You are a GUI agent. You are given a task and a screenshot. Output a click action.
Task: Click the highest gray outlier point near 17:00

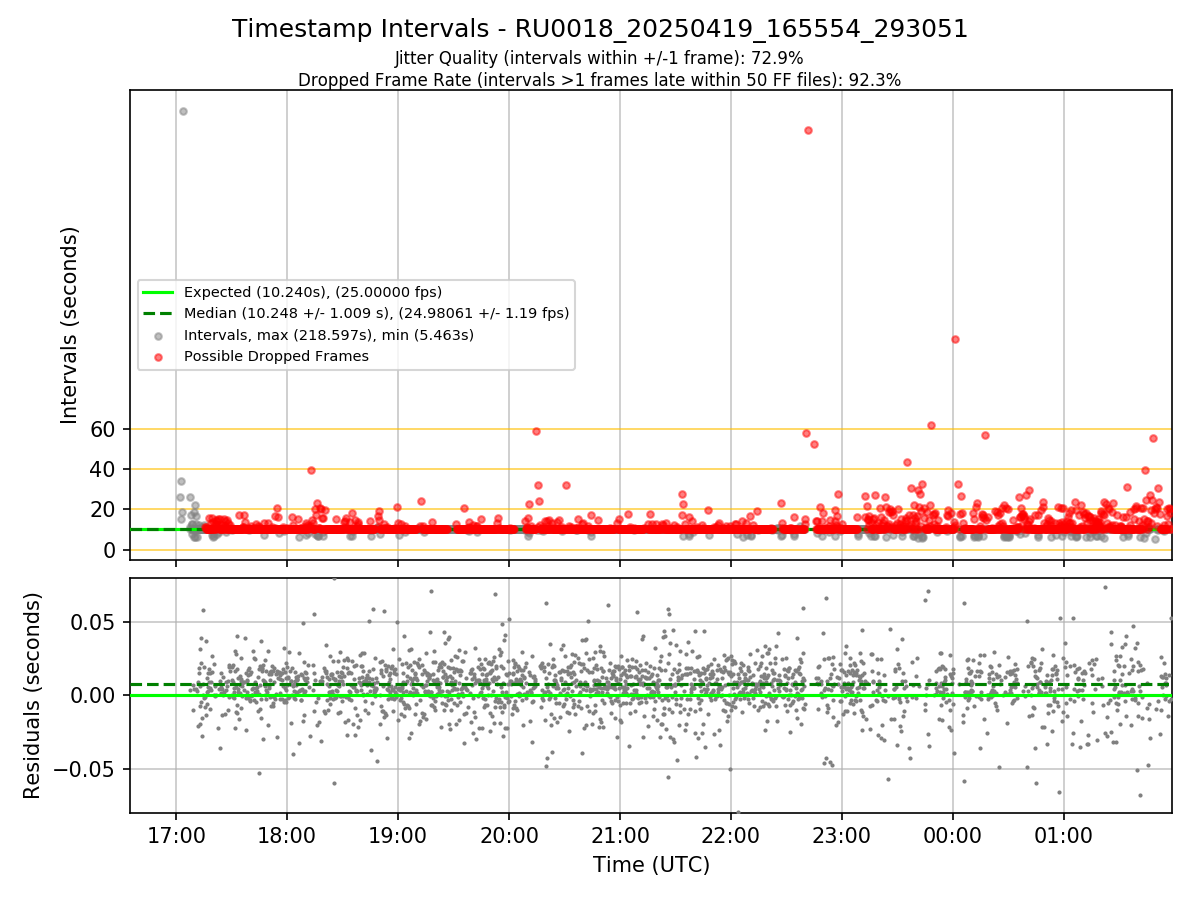pyautogui.click(x=183, y=111)
